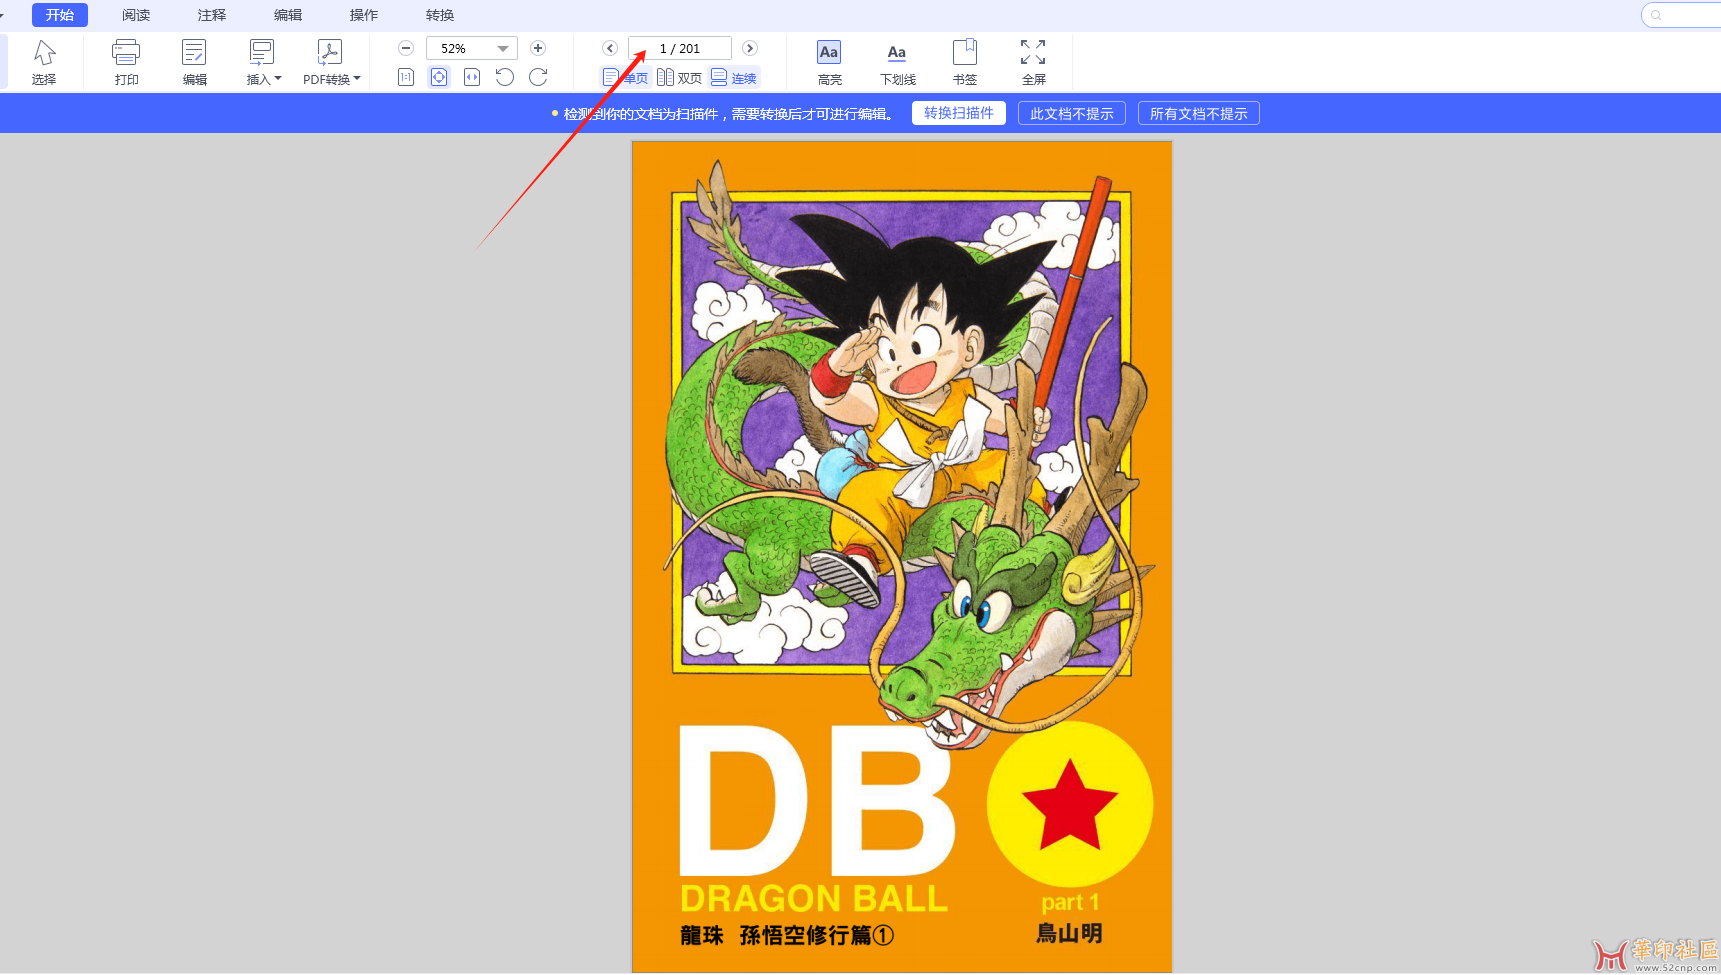Add a 书签 bookmark
The height and width of the screenshot is (975, 1721).
[x=965, y=62]
